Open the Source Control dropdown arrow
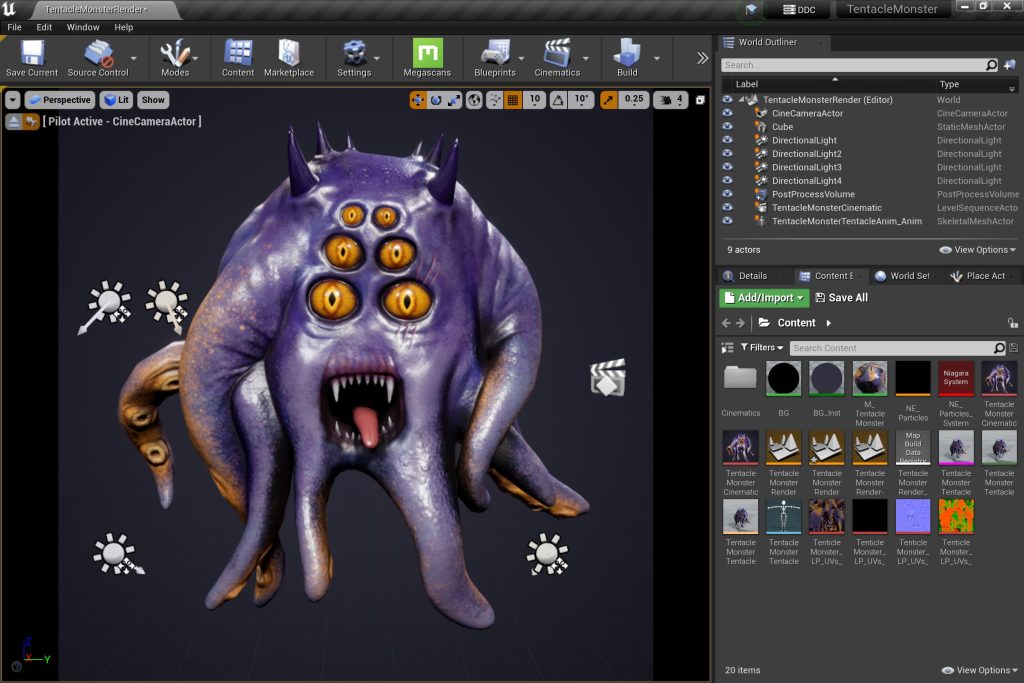Image resolution: width=1024 pixels, height=683 pixels. pyautogui.click(x=134, y=58)
